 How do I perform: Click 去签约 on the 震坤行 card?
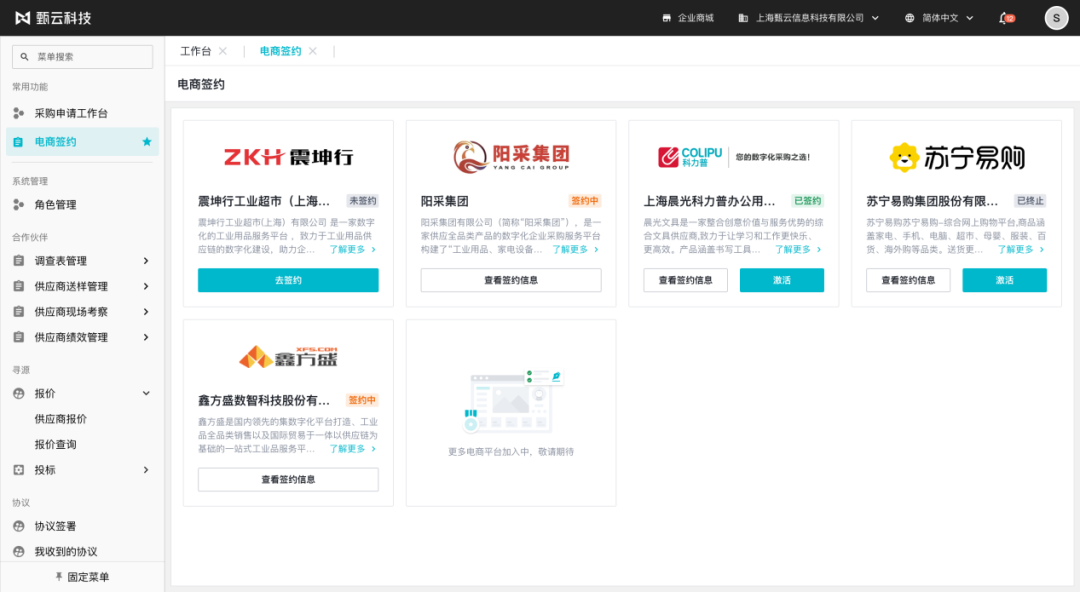(287, 281)
